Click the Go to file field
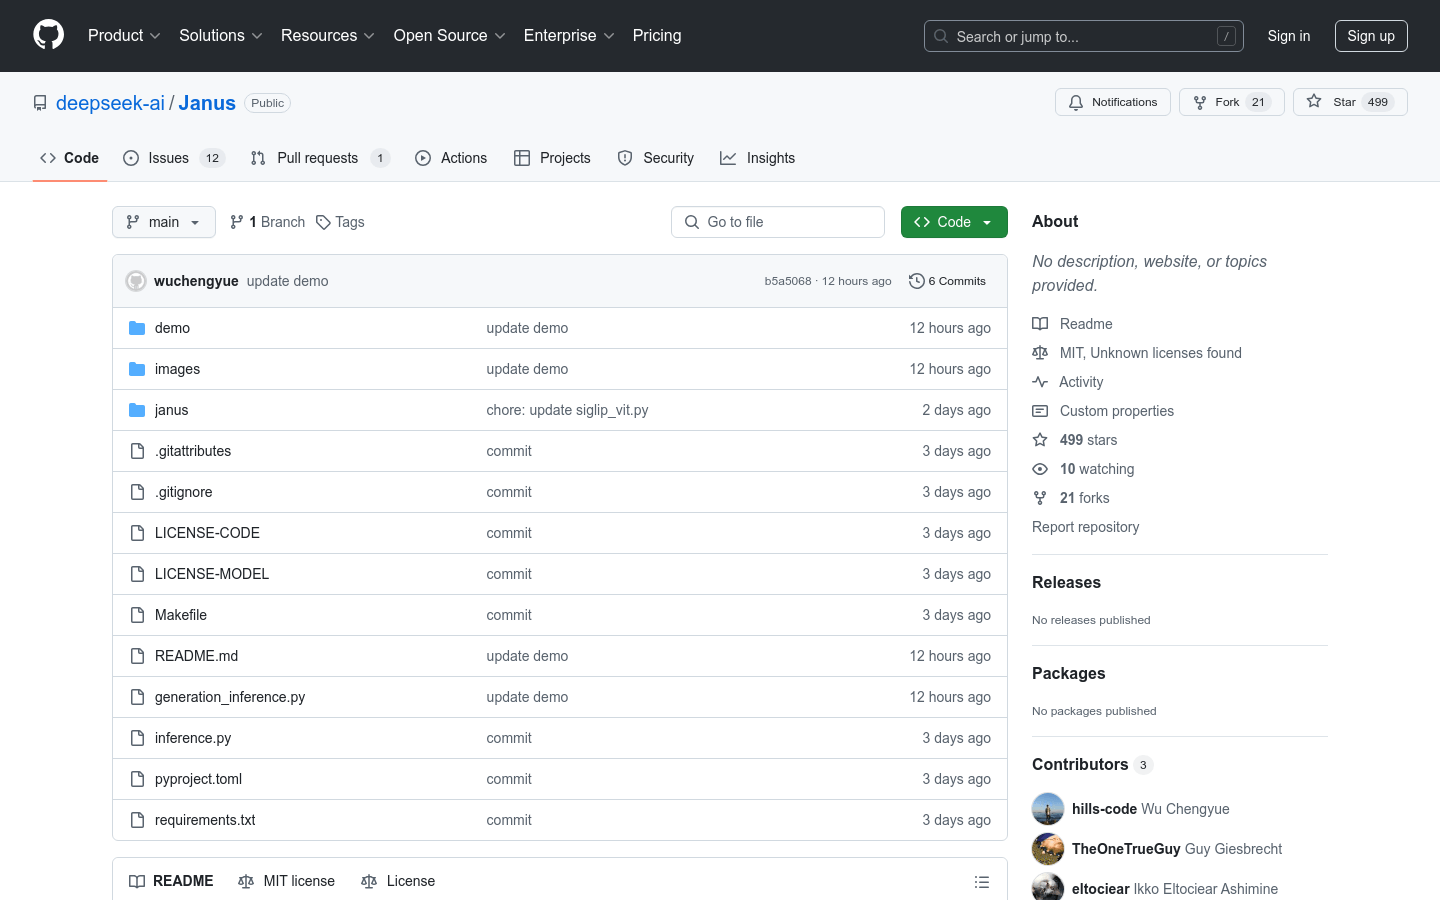 (778, 222)
